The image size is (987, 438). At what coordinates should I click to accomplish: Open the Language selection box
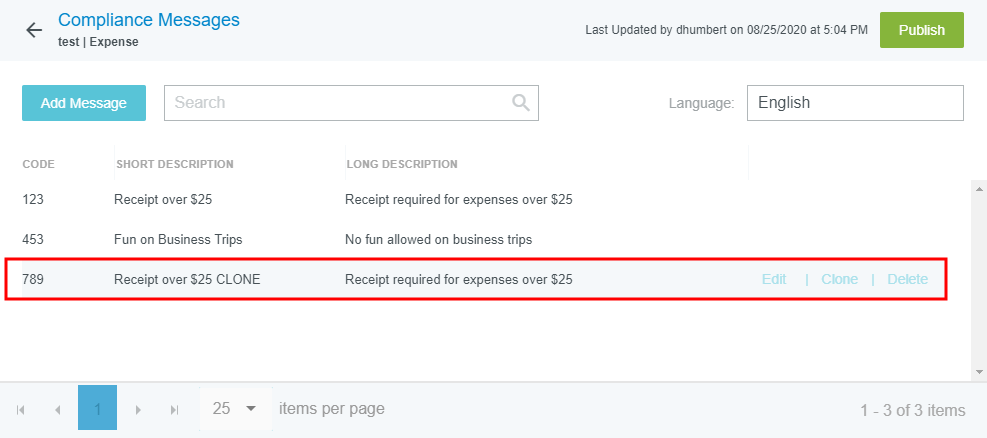854,102
